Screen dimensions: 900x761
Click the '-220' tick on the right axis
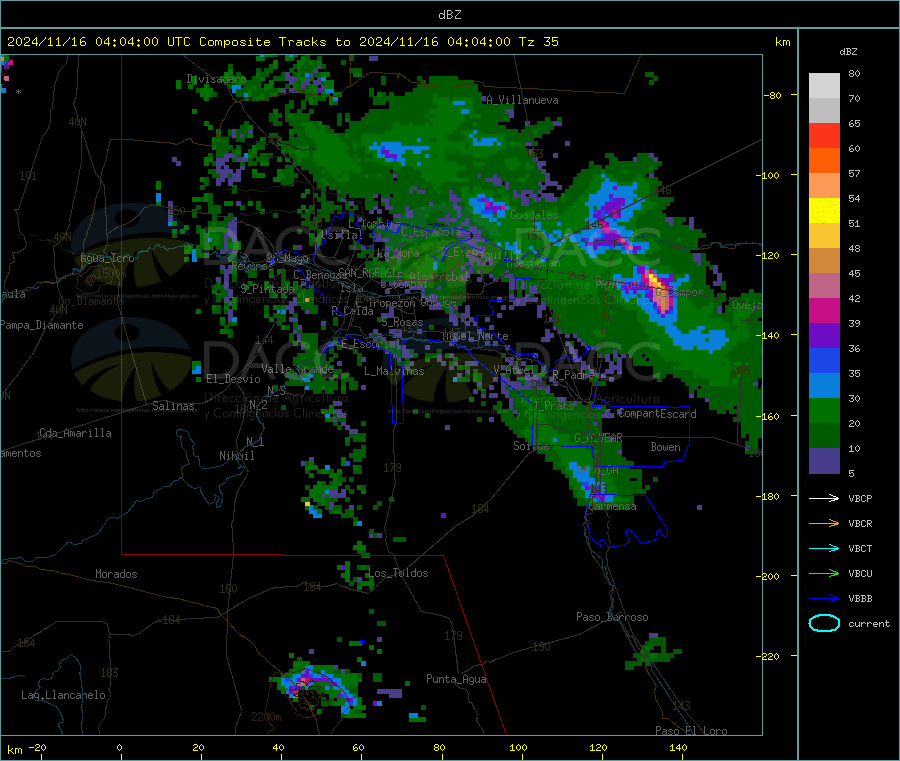(769, 657)
